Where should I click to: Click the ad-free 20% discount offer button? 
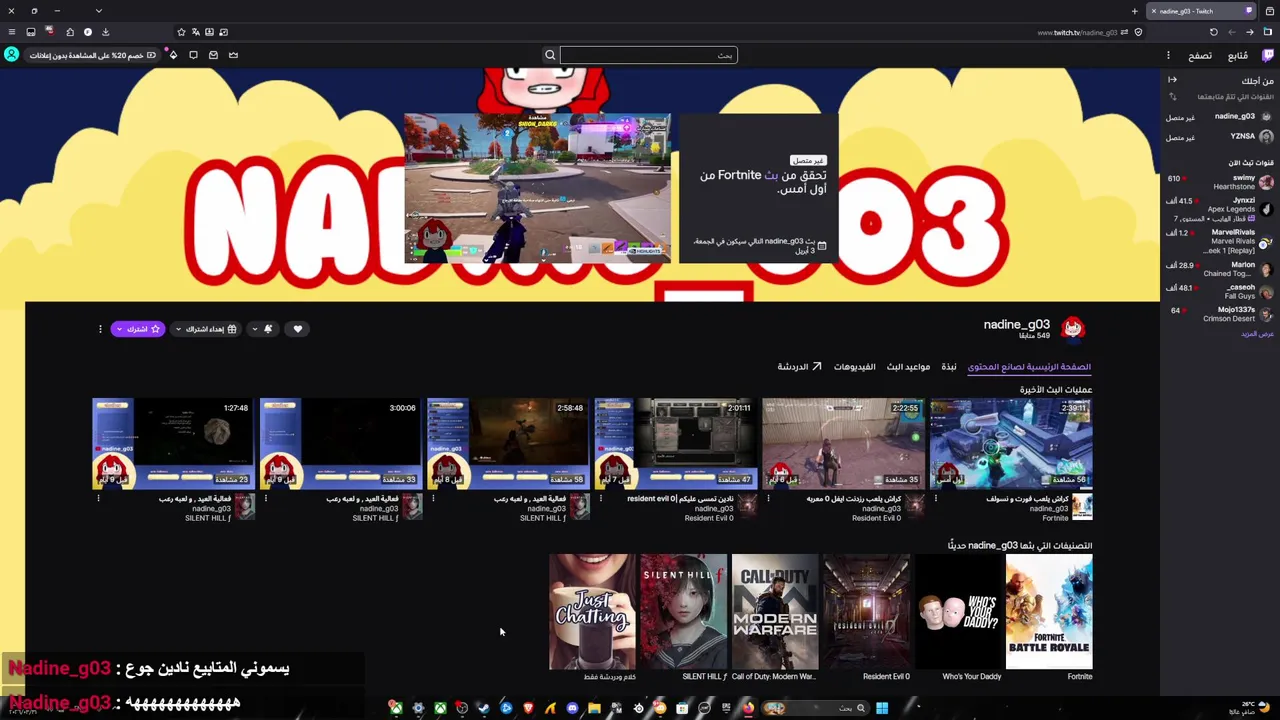(x=93, y=55)
